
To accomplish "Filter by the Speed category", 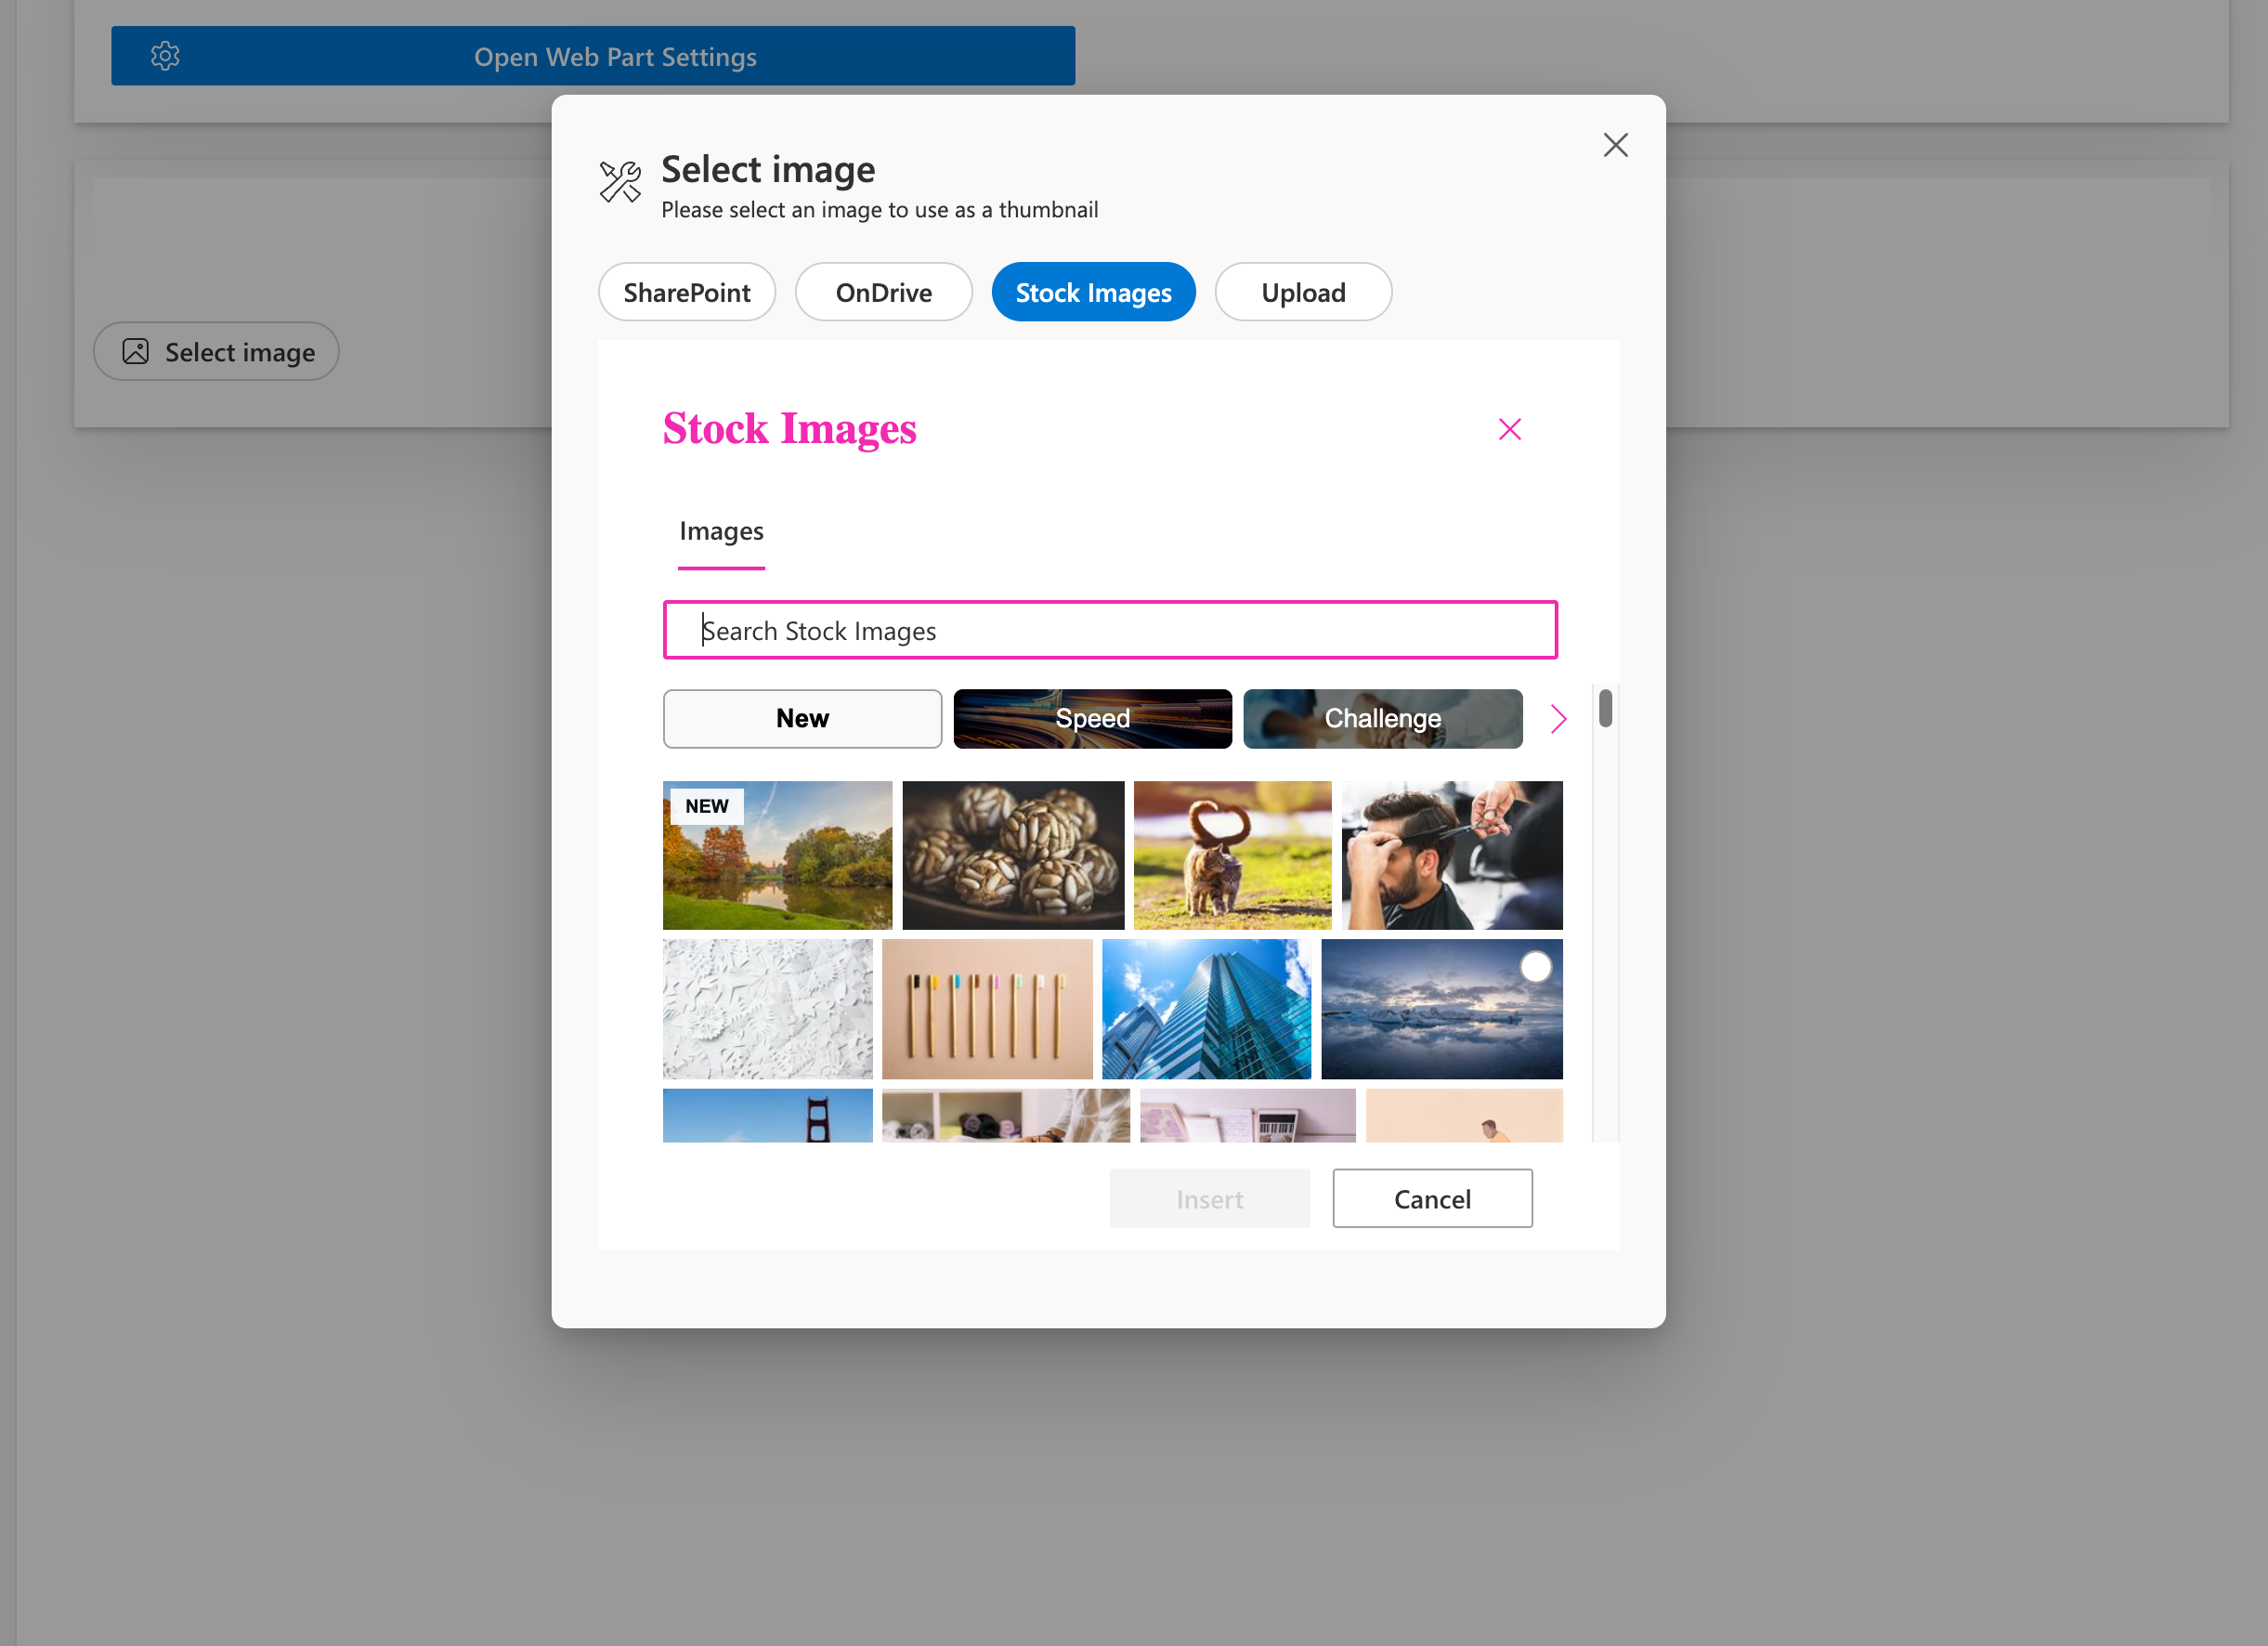I will [1092, 718].
